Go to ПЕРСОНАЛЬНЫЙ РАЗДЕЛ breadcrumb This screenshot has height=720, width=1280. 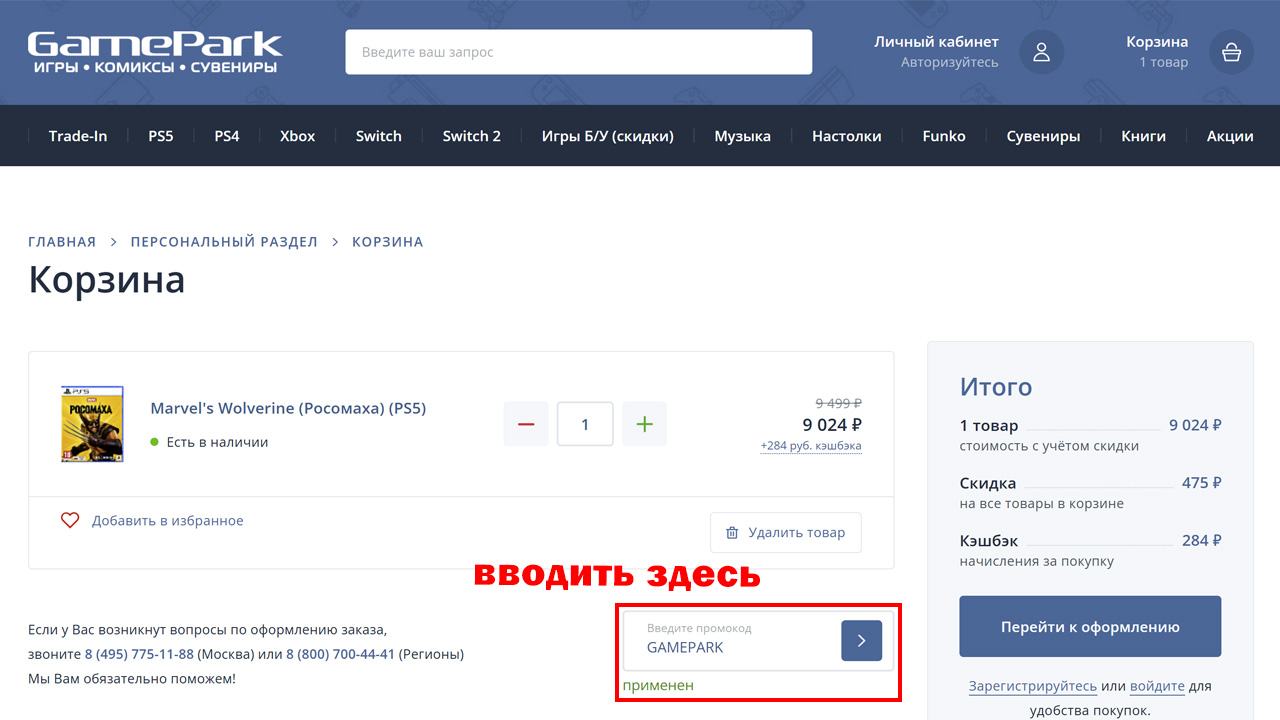[x=224, y=242]
